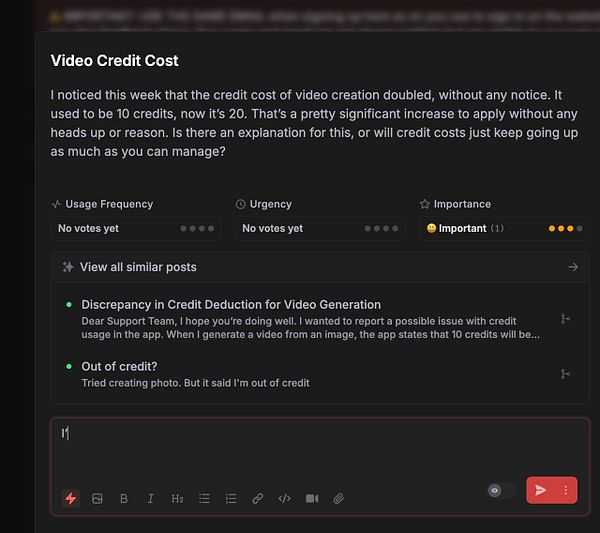This screenshot has width=600, height=533.
Task: Insert an image via image icon
Action: (x=97, y=498)
